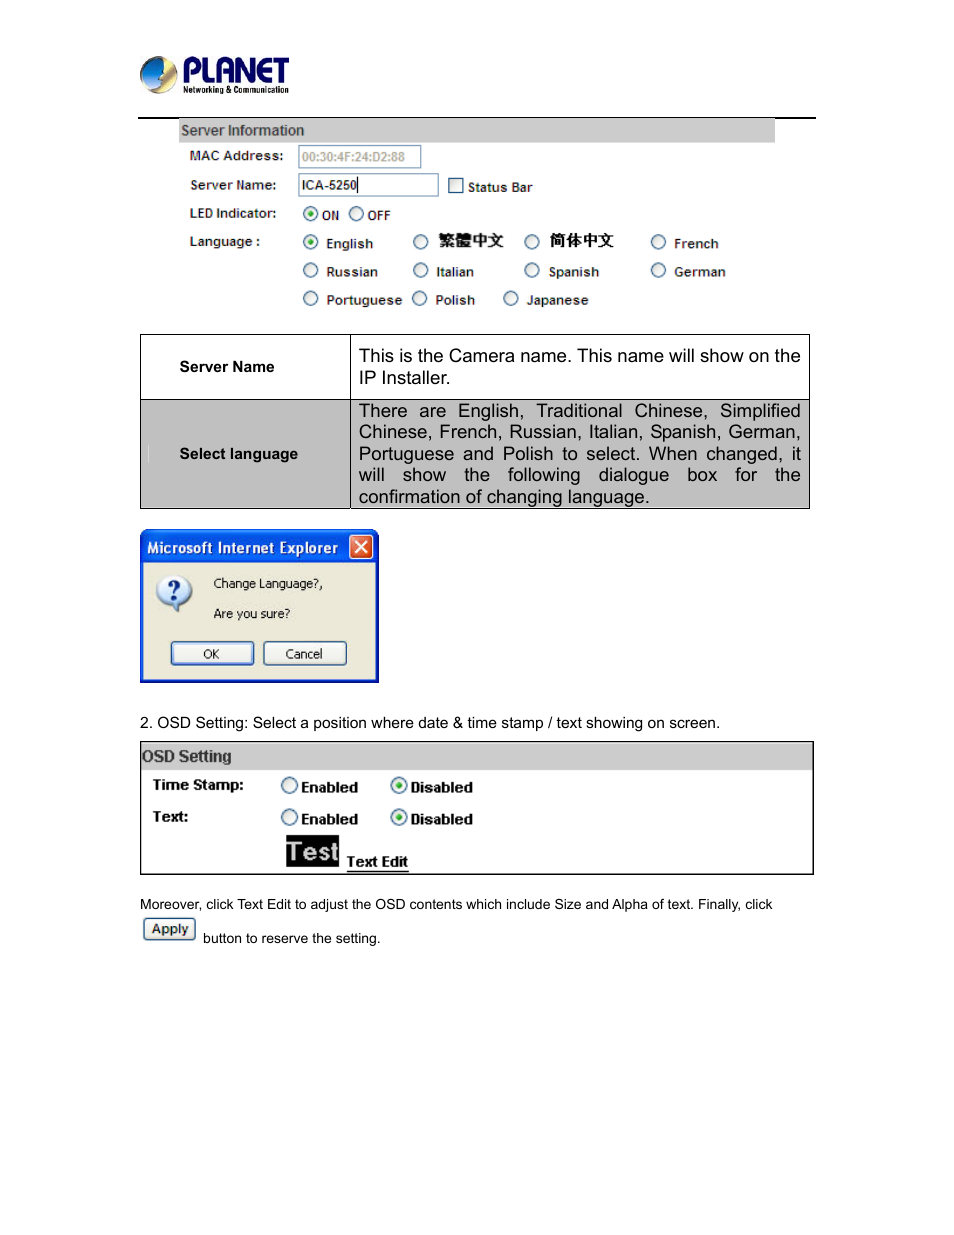Image resolution: width=954 pixels, height=1235 pixels.
Task: Open the Text Edit link
Action: (377, 862)
